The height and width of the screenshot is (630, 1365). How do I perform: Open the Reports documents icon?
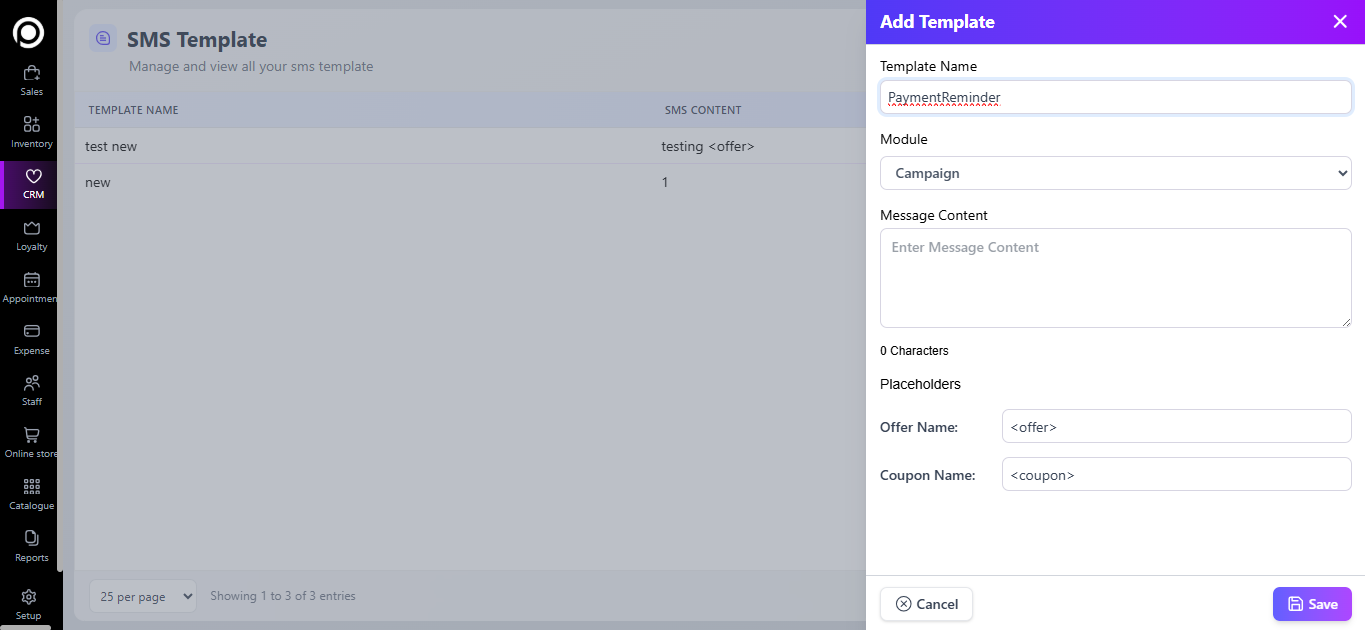pyautogui.click(x=31, y=539)
